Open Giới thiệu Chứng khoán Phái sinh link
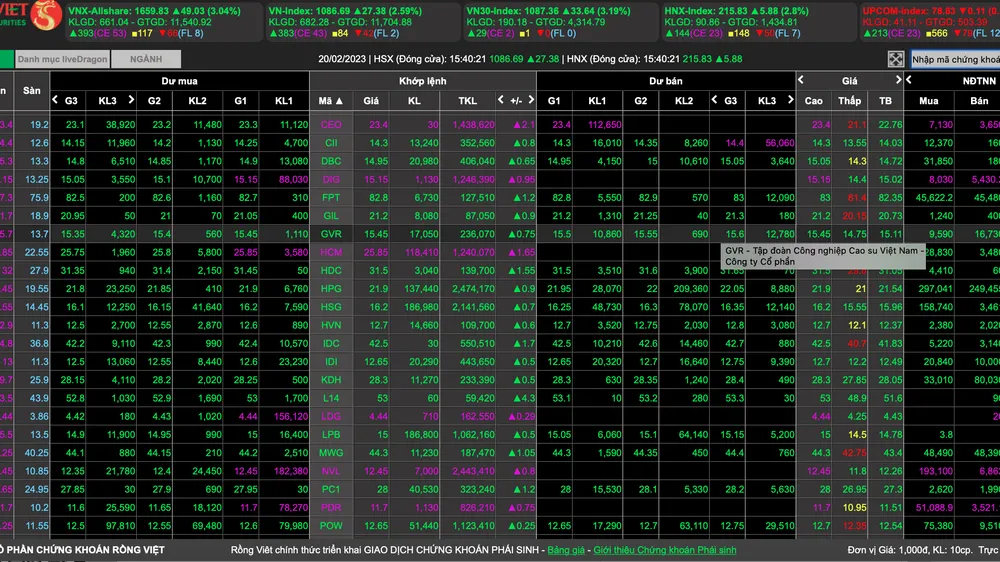Image resolution: width=1000 pixels, height=562 pixels. 665,550
